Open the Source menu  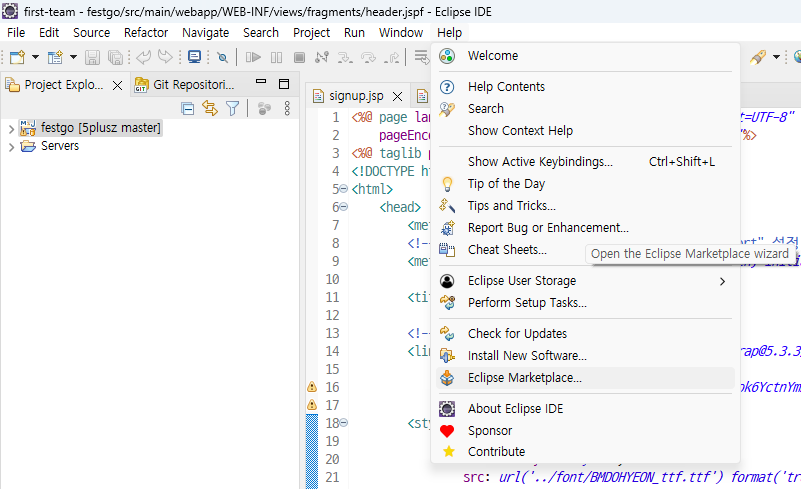point(91,33)
